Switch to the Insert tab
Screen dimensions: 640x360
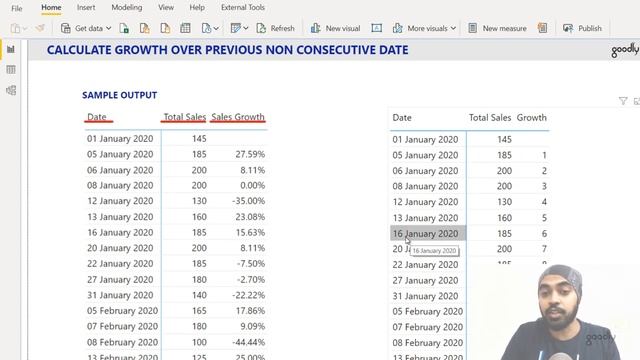[x=86, y=7]
